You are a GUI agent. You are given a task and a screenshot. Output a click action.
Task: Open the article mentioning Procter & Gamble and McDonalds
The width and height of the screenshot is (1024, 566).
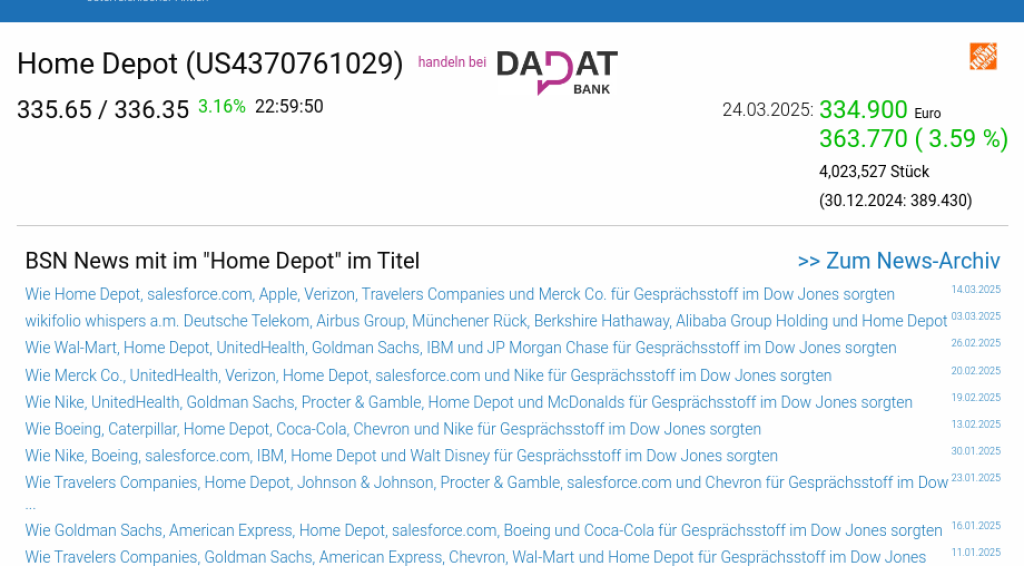click(x=468, y=402)
